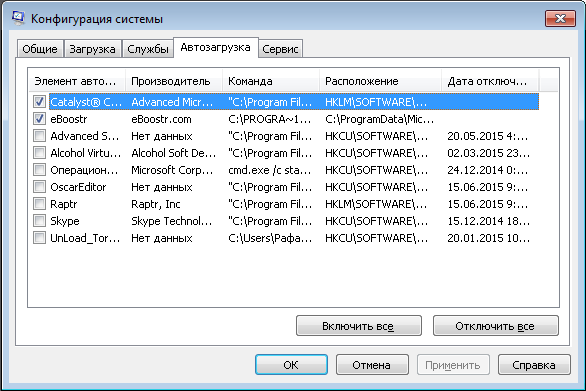Screen dimensions: 586x391
Task: Click the C:\Users\Рафа... command cell
Action: [x=270, y=238]
